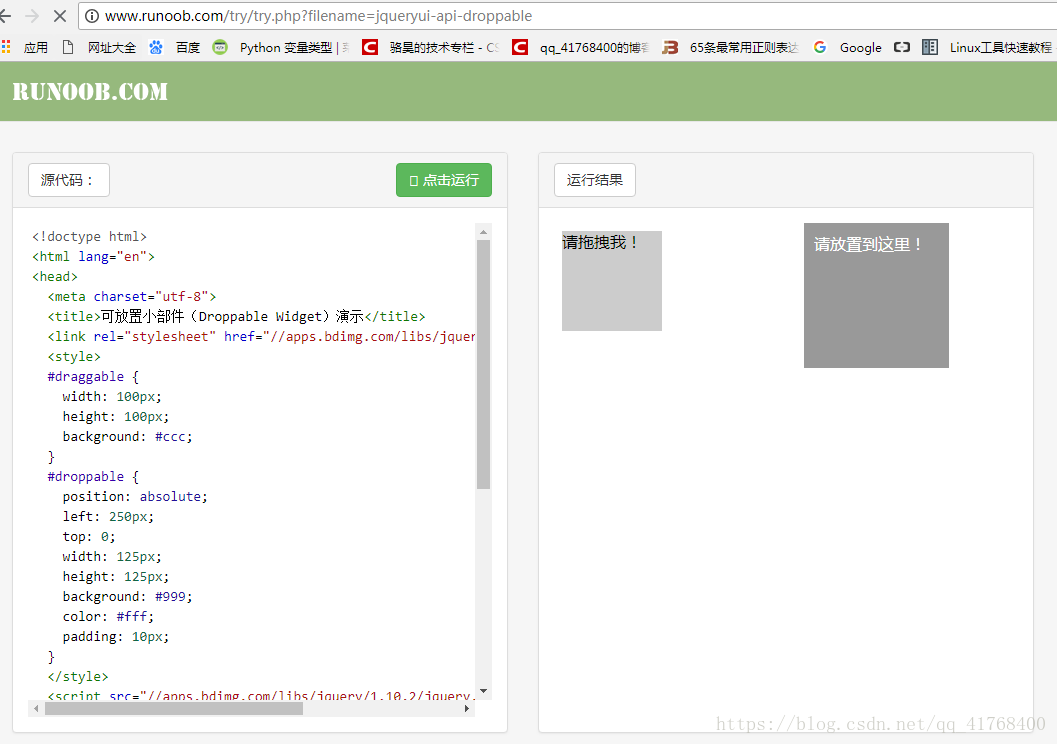
Task: Click the <head> code line
Action: (x=55, y=276)
